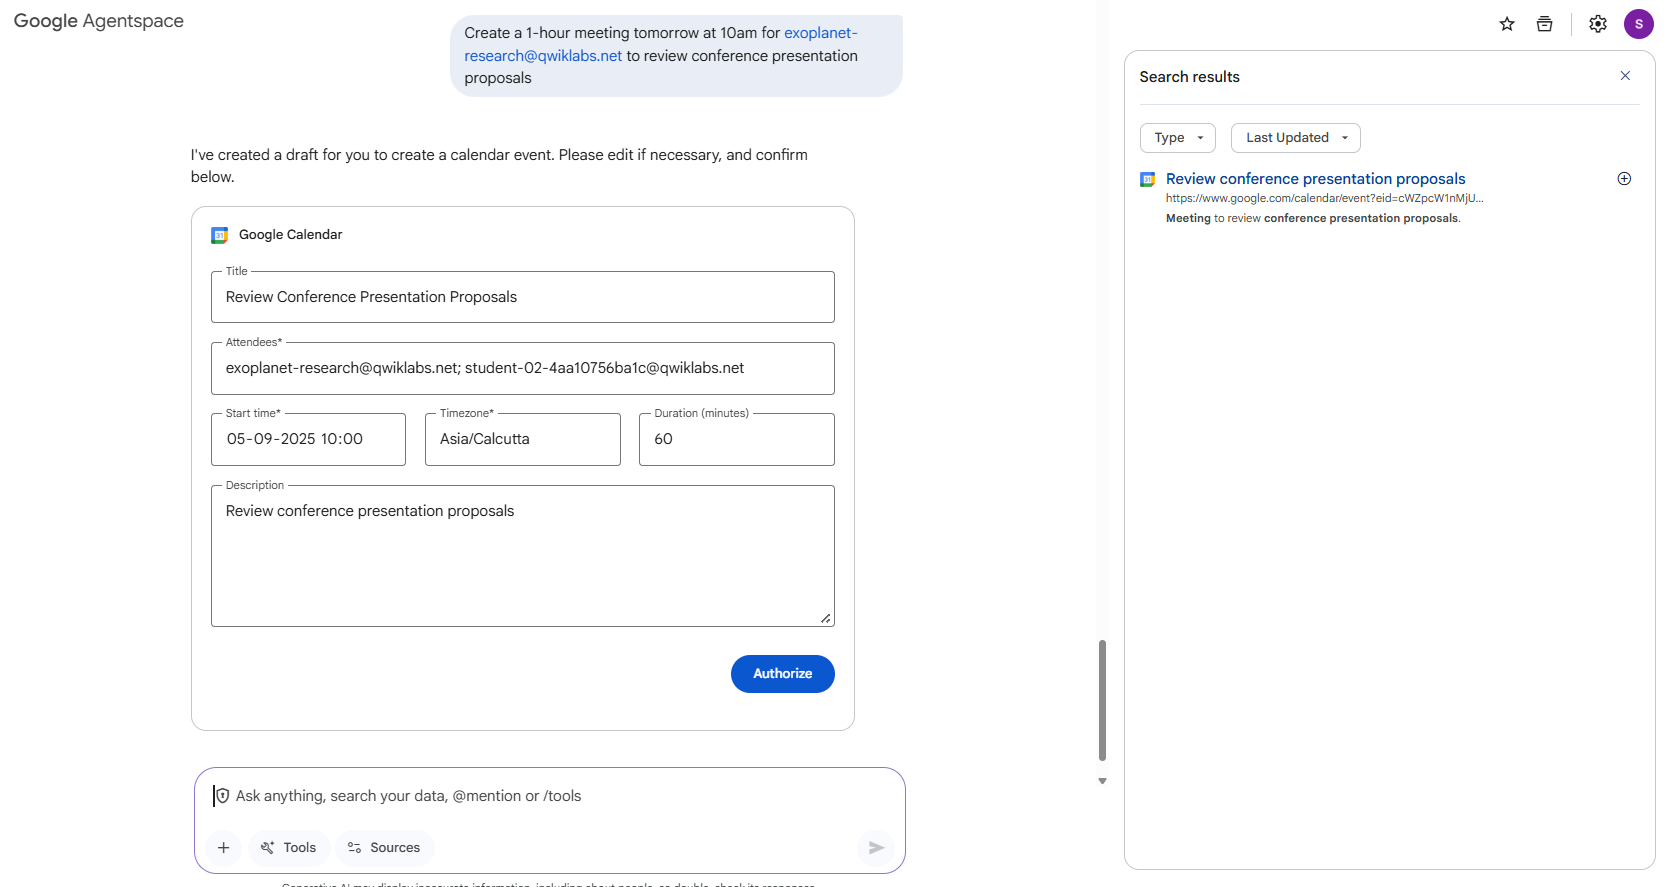Open the Sources selector

384,848
